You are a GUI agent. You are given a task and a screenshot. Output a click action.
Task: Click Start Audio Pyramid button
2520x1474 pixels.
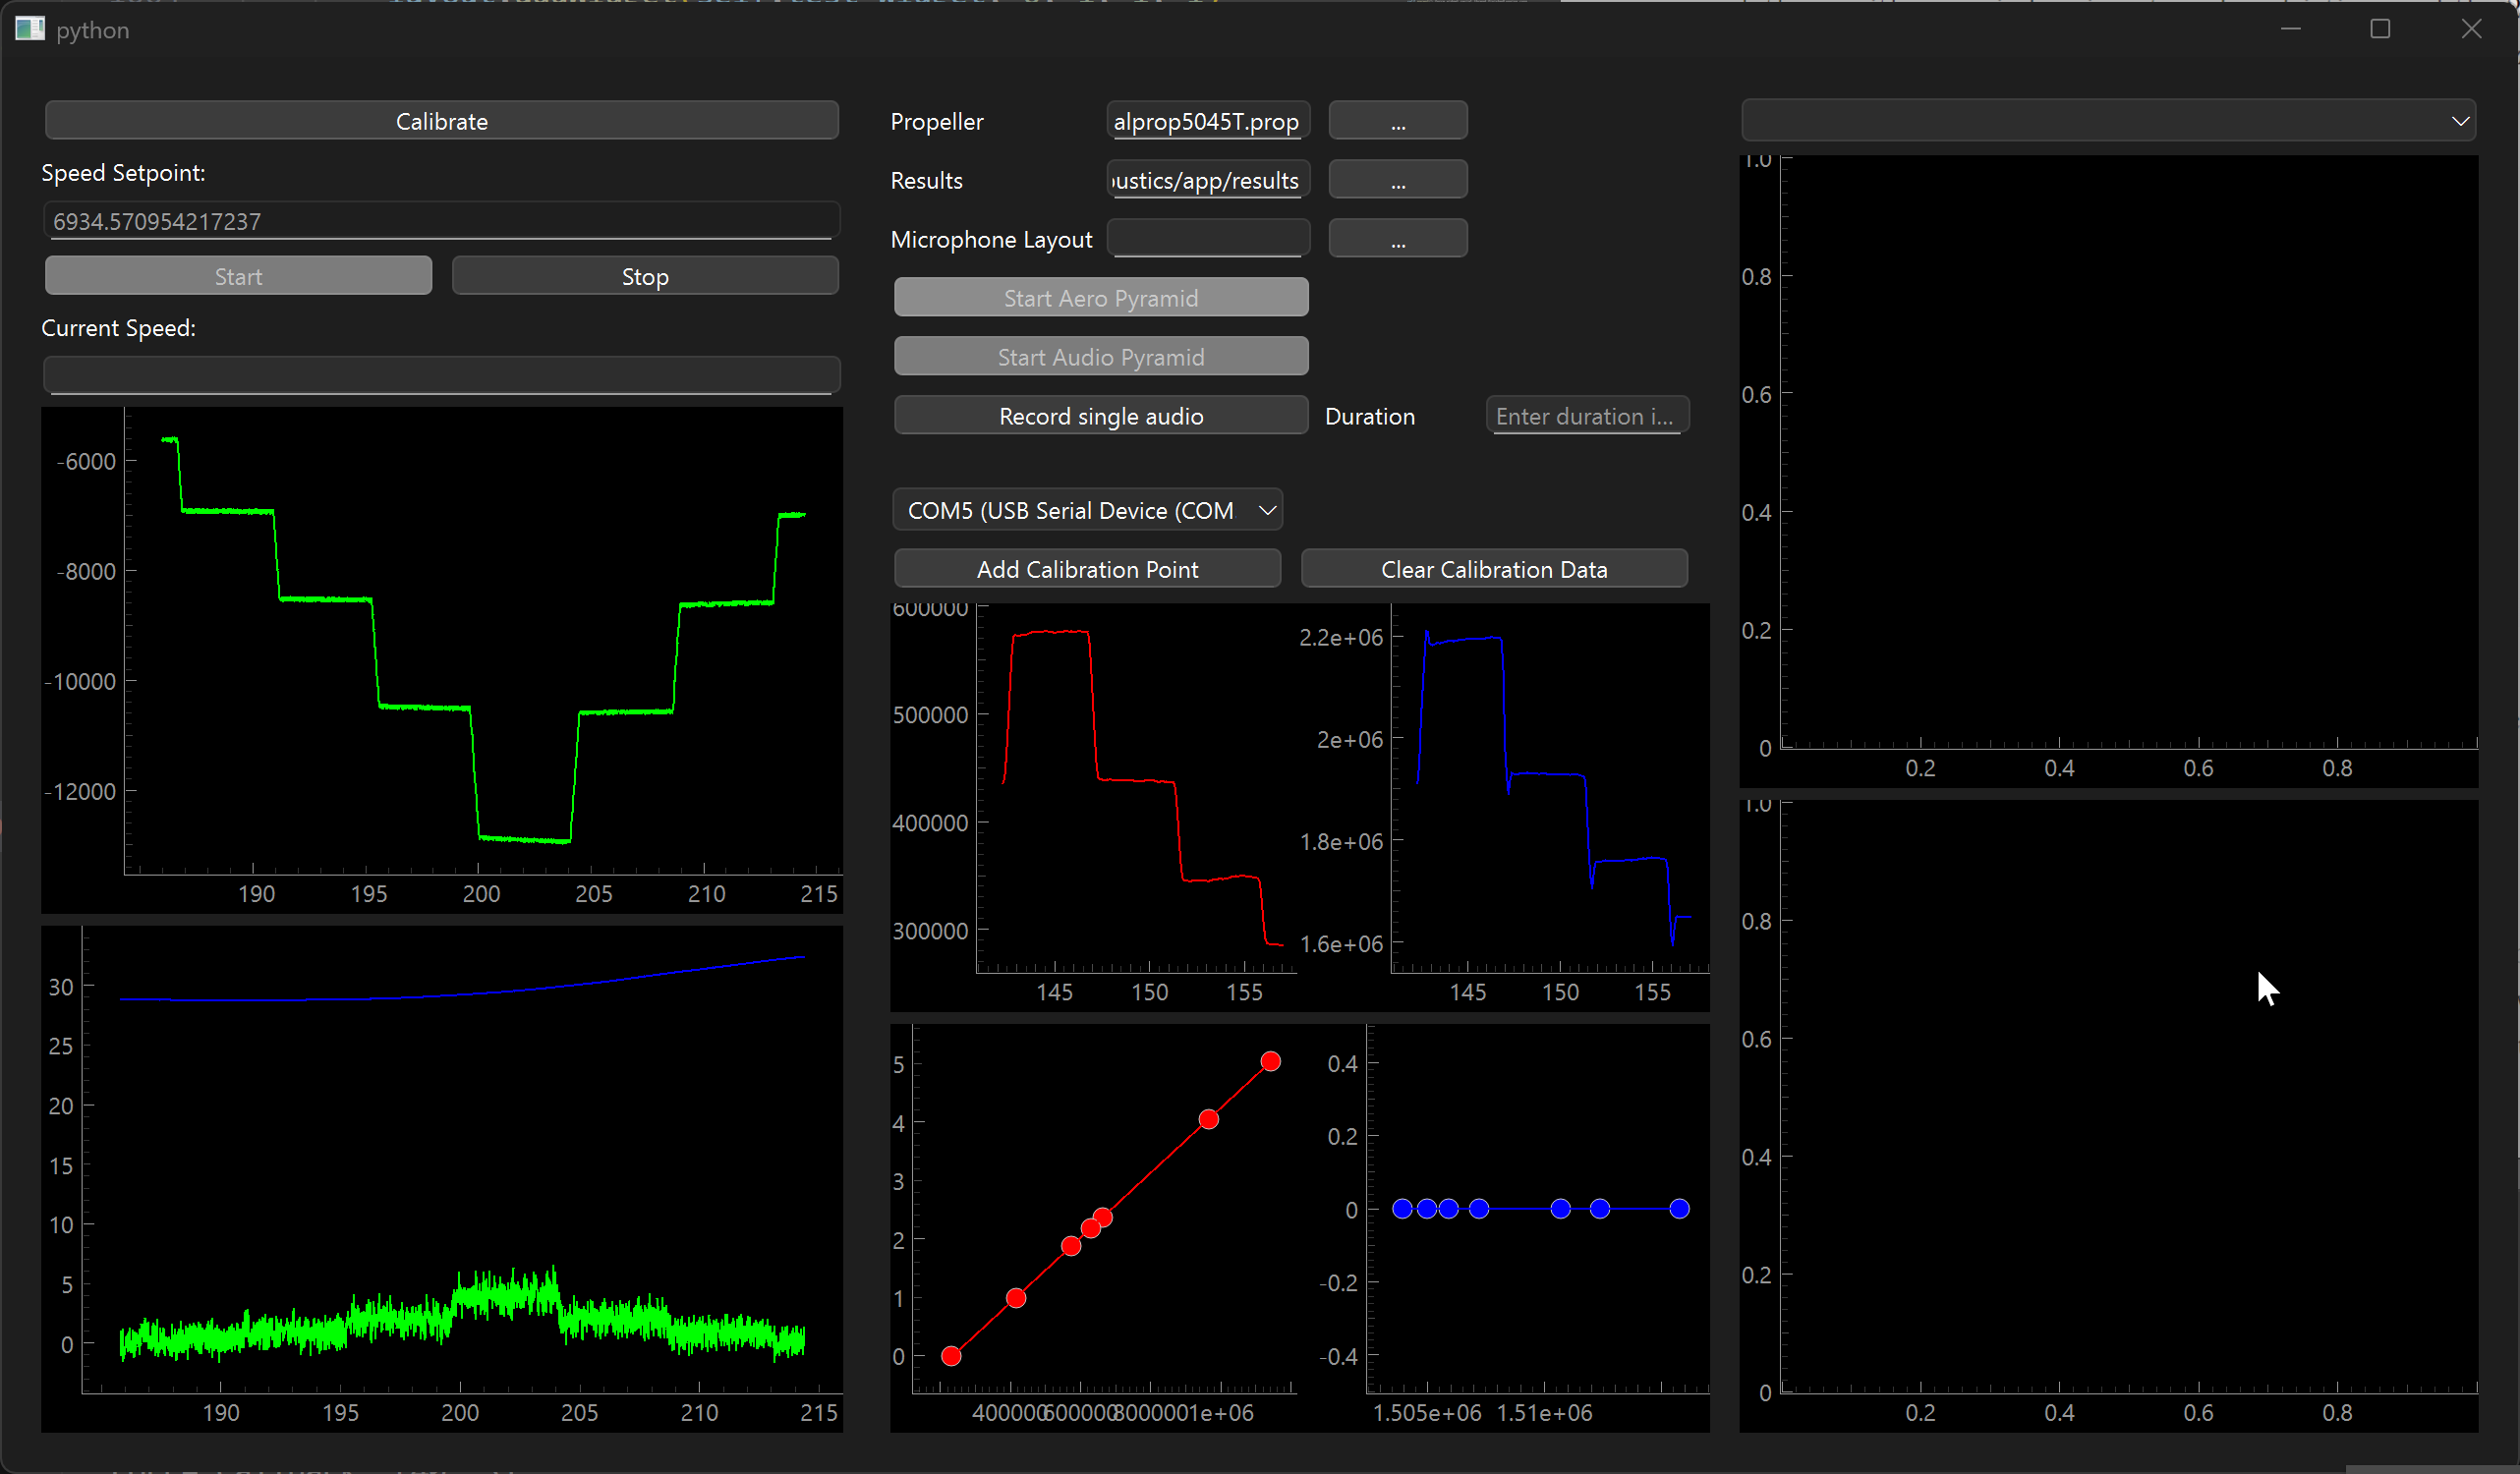click(1100, 357)
